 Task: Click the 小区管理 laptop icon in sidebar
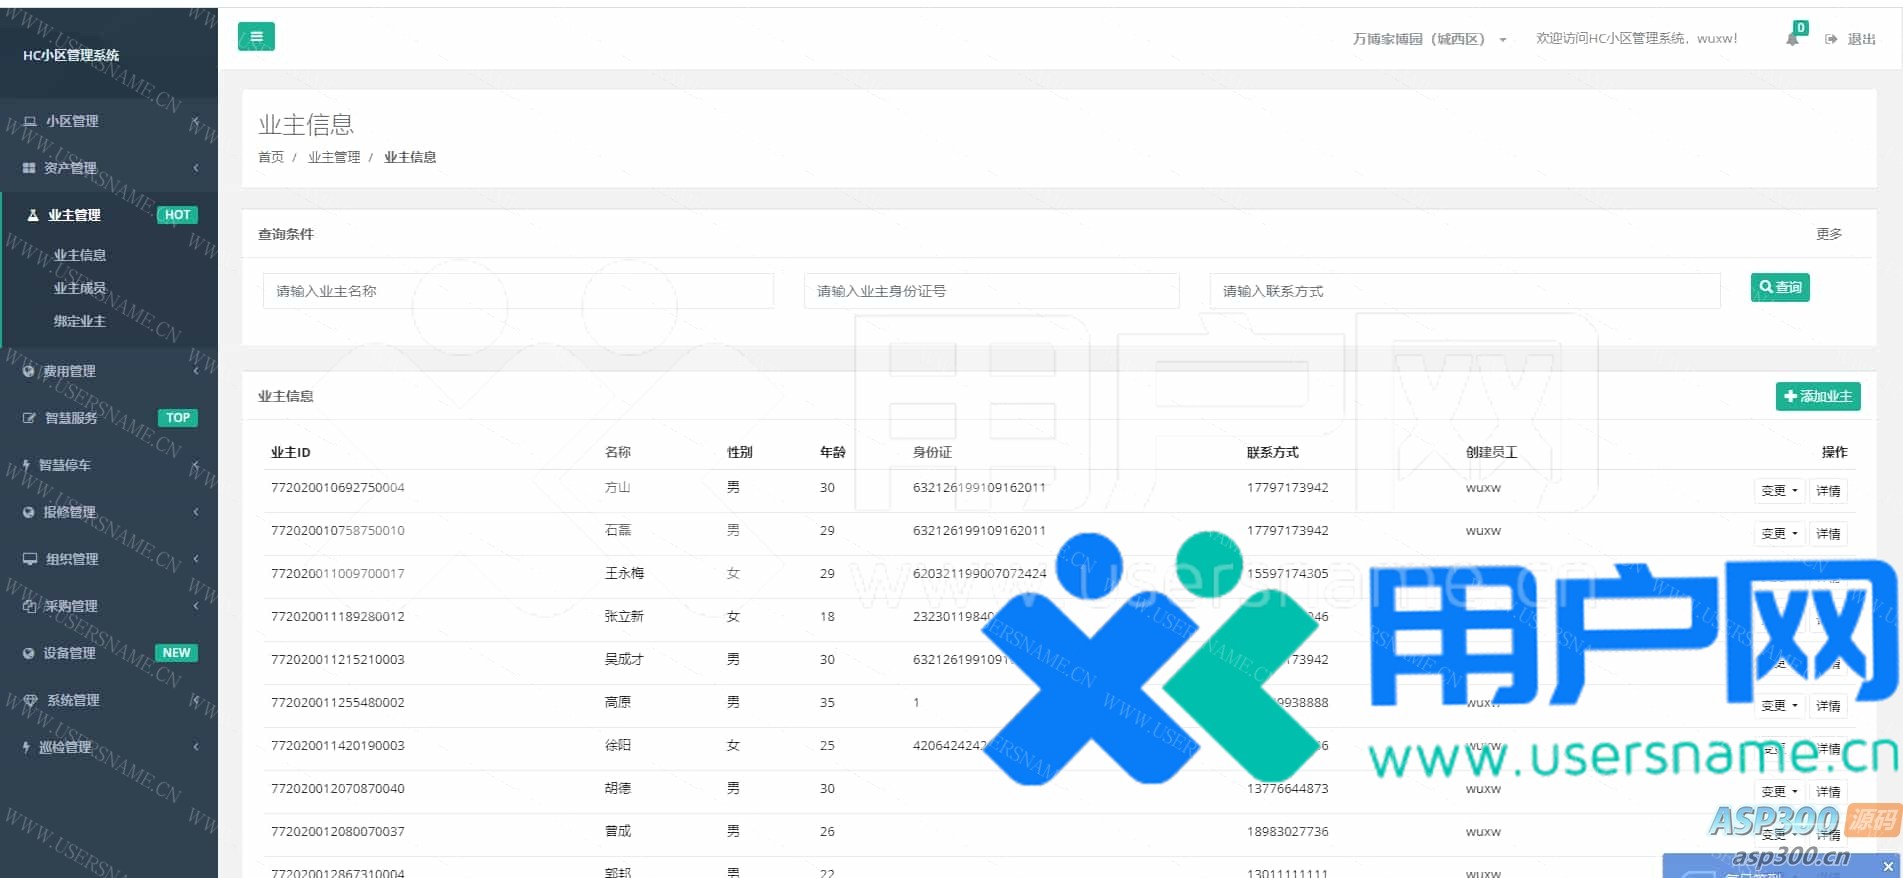pos(30,121)
